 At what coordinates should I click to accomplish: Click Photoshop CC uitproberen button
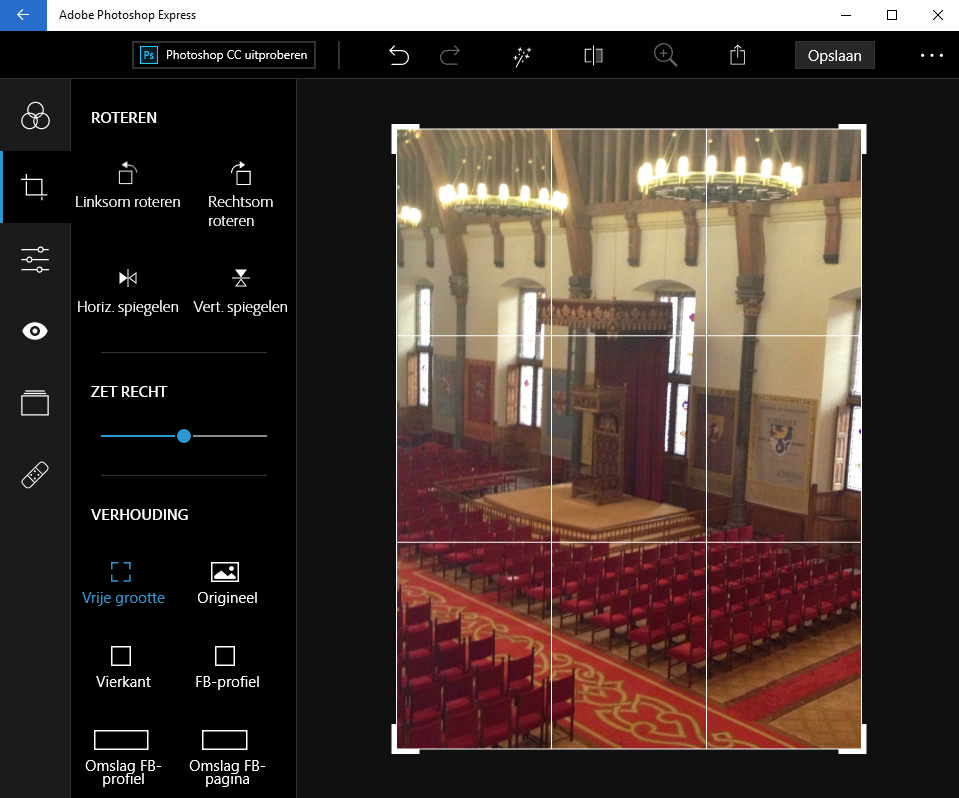(224, 55)
